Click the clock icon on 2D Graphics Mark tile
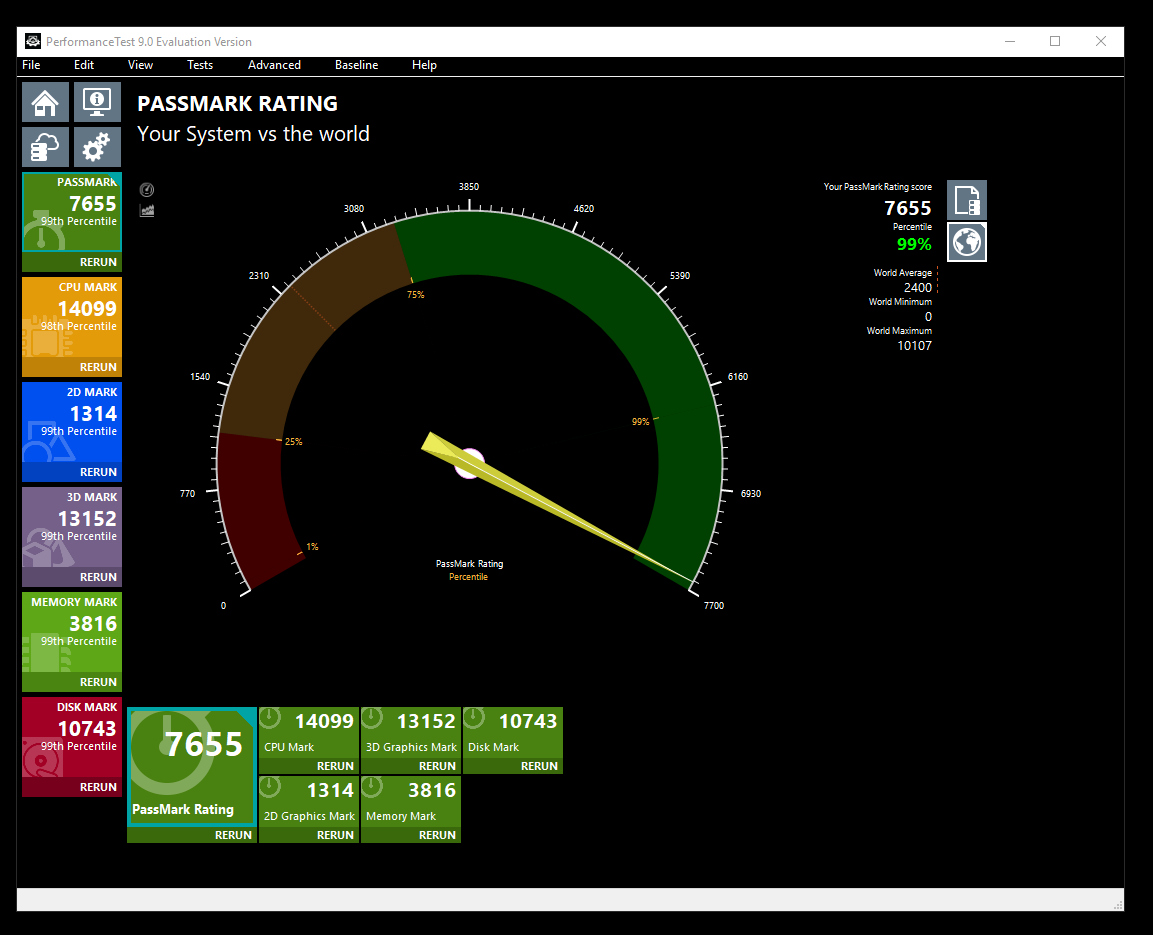The height and width of the screenshot is (935, 1153). (x=271, y=787)
